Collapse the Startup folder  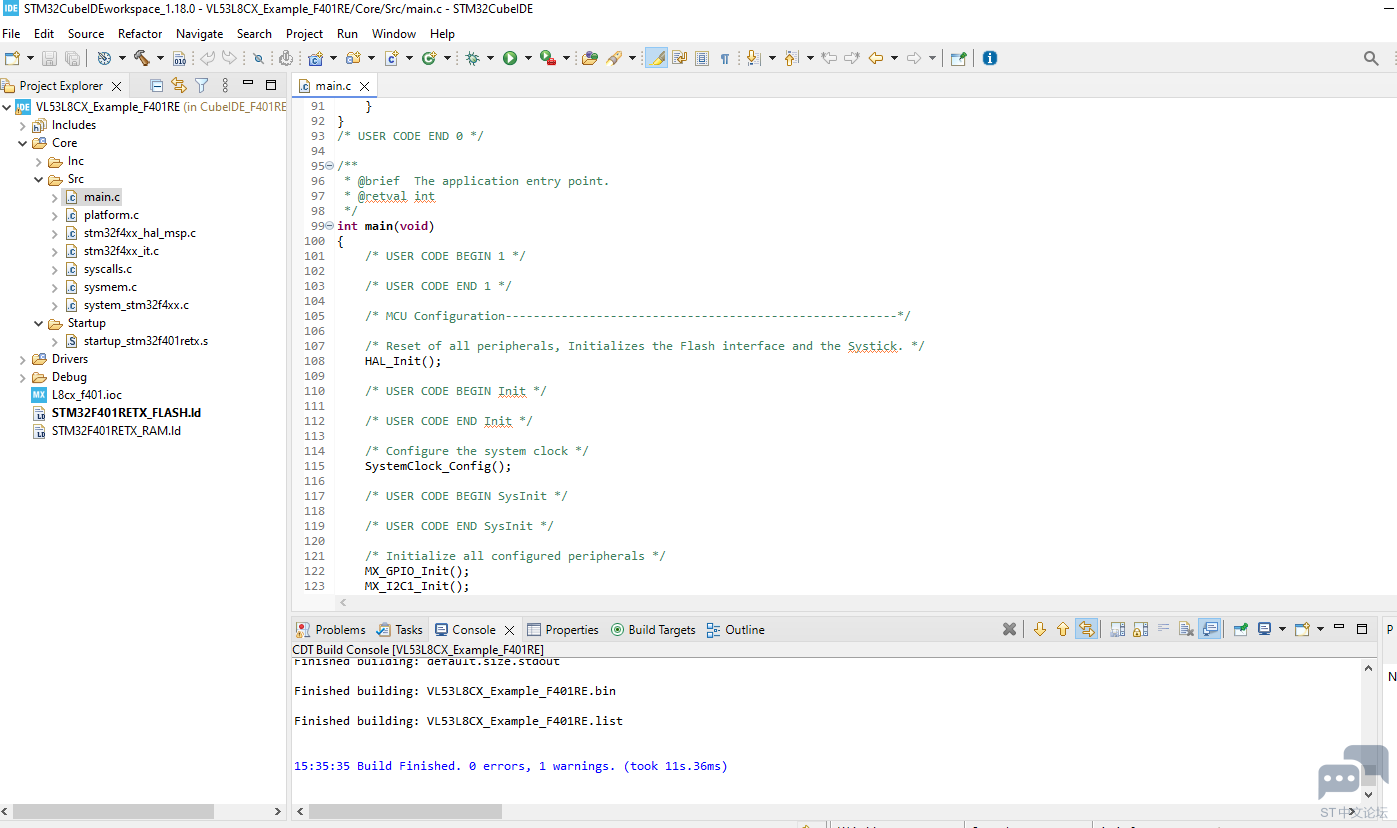tap(39, 323)
